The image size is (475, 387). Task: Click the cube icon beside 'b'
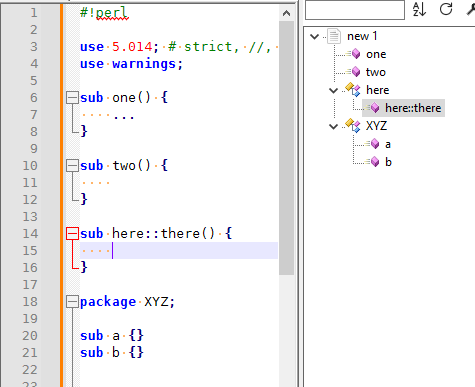click(x=374, y=162)
